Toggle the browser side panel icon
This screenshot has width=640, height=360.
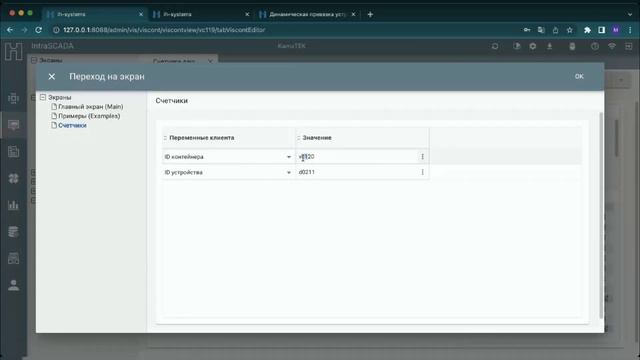602,30
